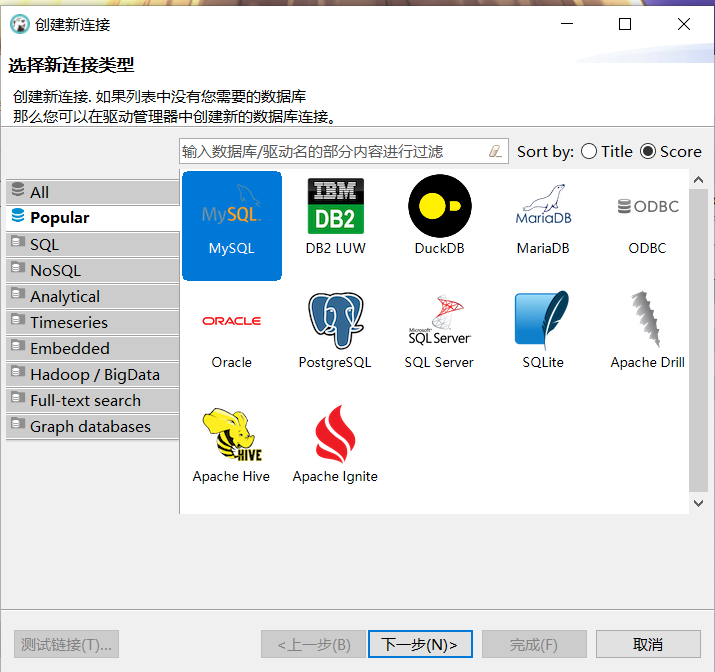
Task: Click the driver list scroll up arrow
Action: point(698,180)
